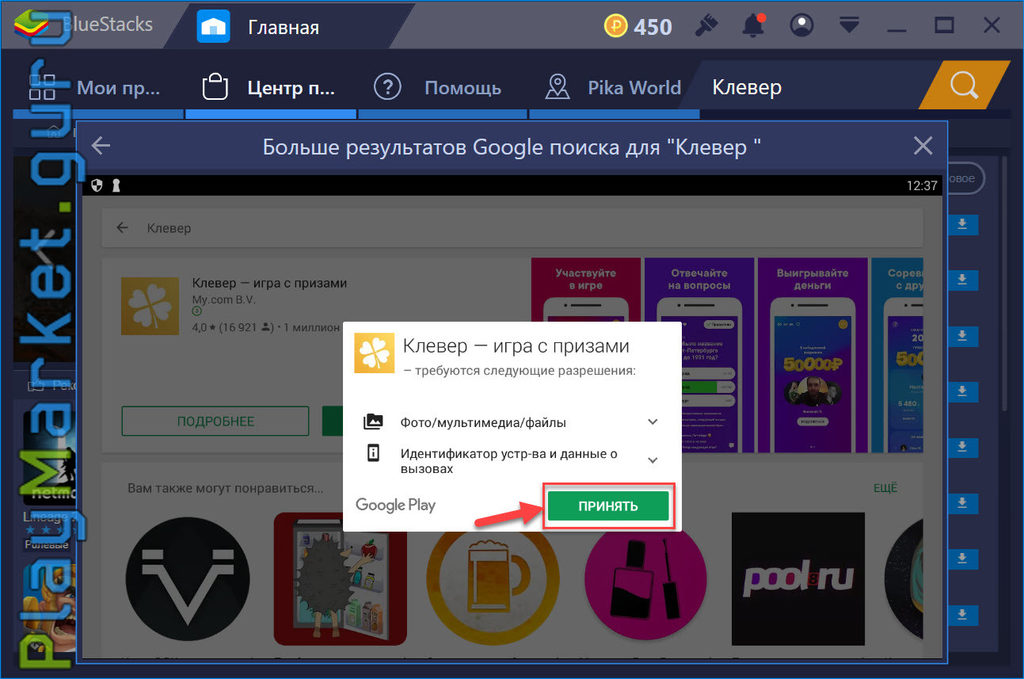This screenshot has width=1024, height=679.
Task: Open the pin tool icon in title bar
Action: point(706,26)
